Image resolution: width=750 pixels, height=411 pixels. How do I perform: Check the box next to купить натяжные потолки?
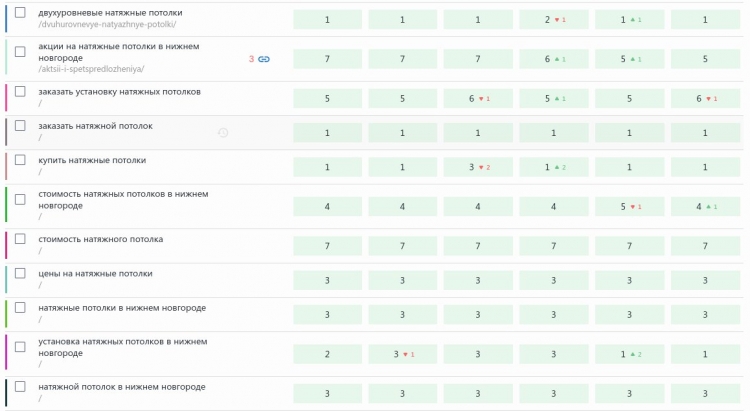[x=20, y=160]
